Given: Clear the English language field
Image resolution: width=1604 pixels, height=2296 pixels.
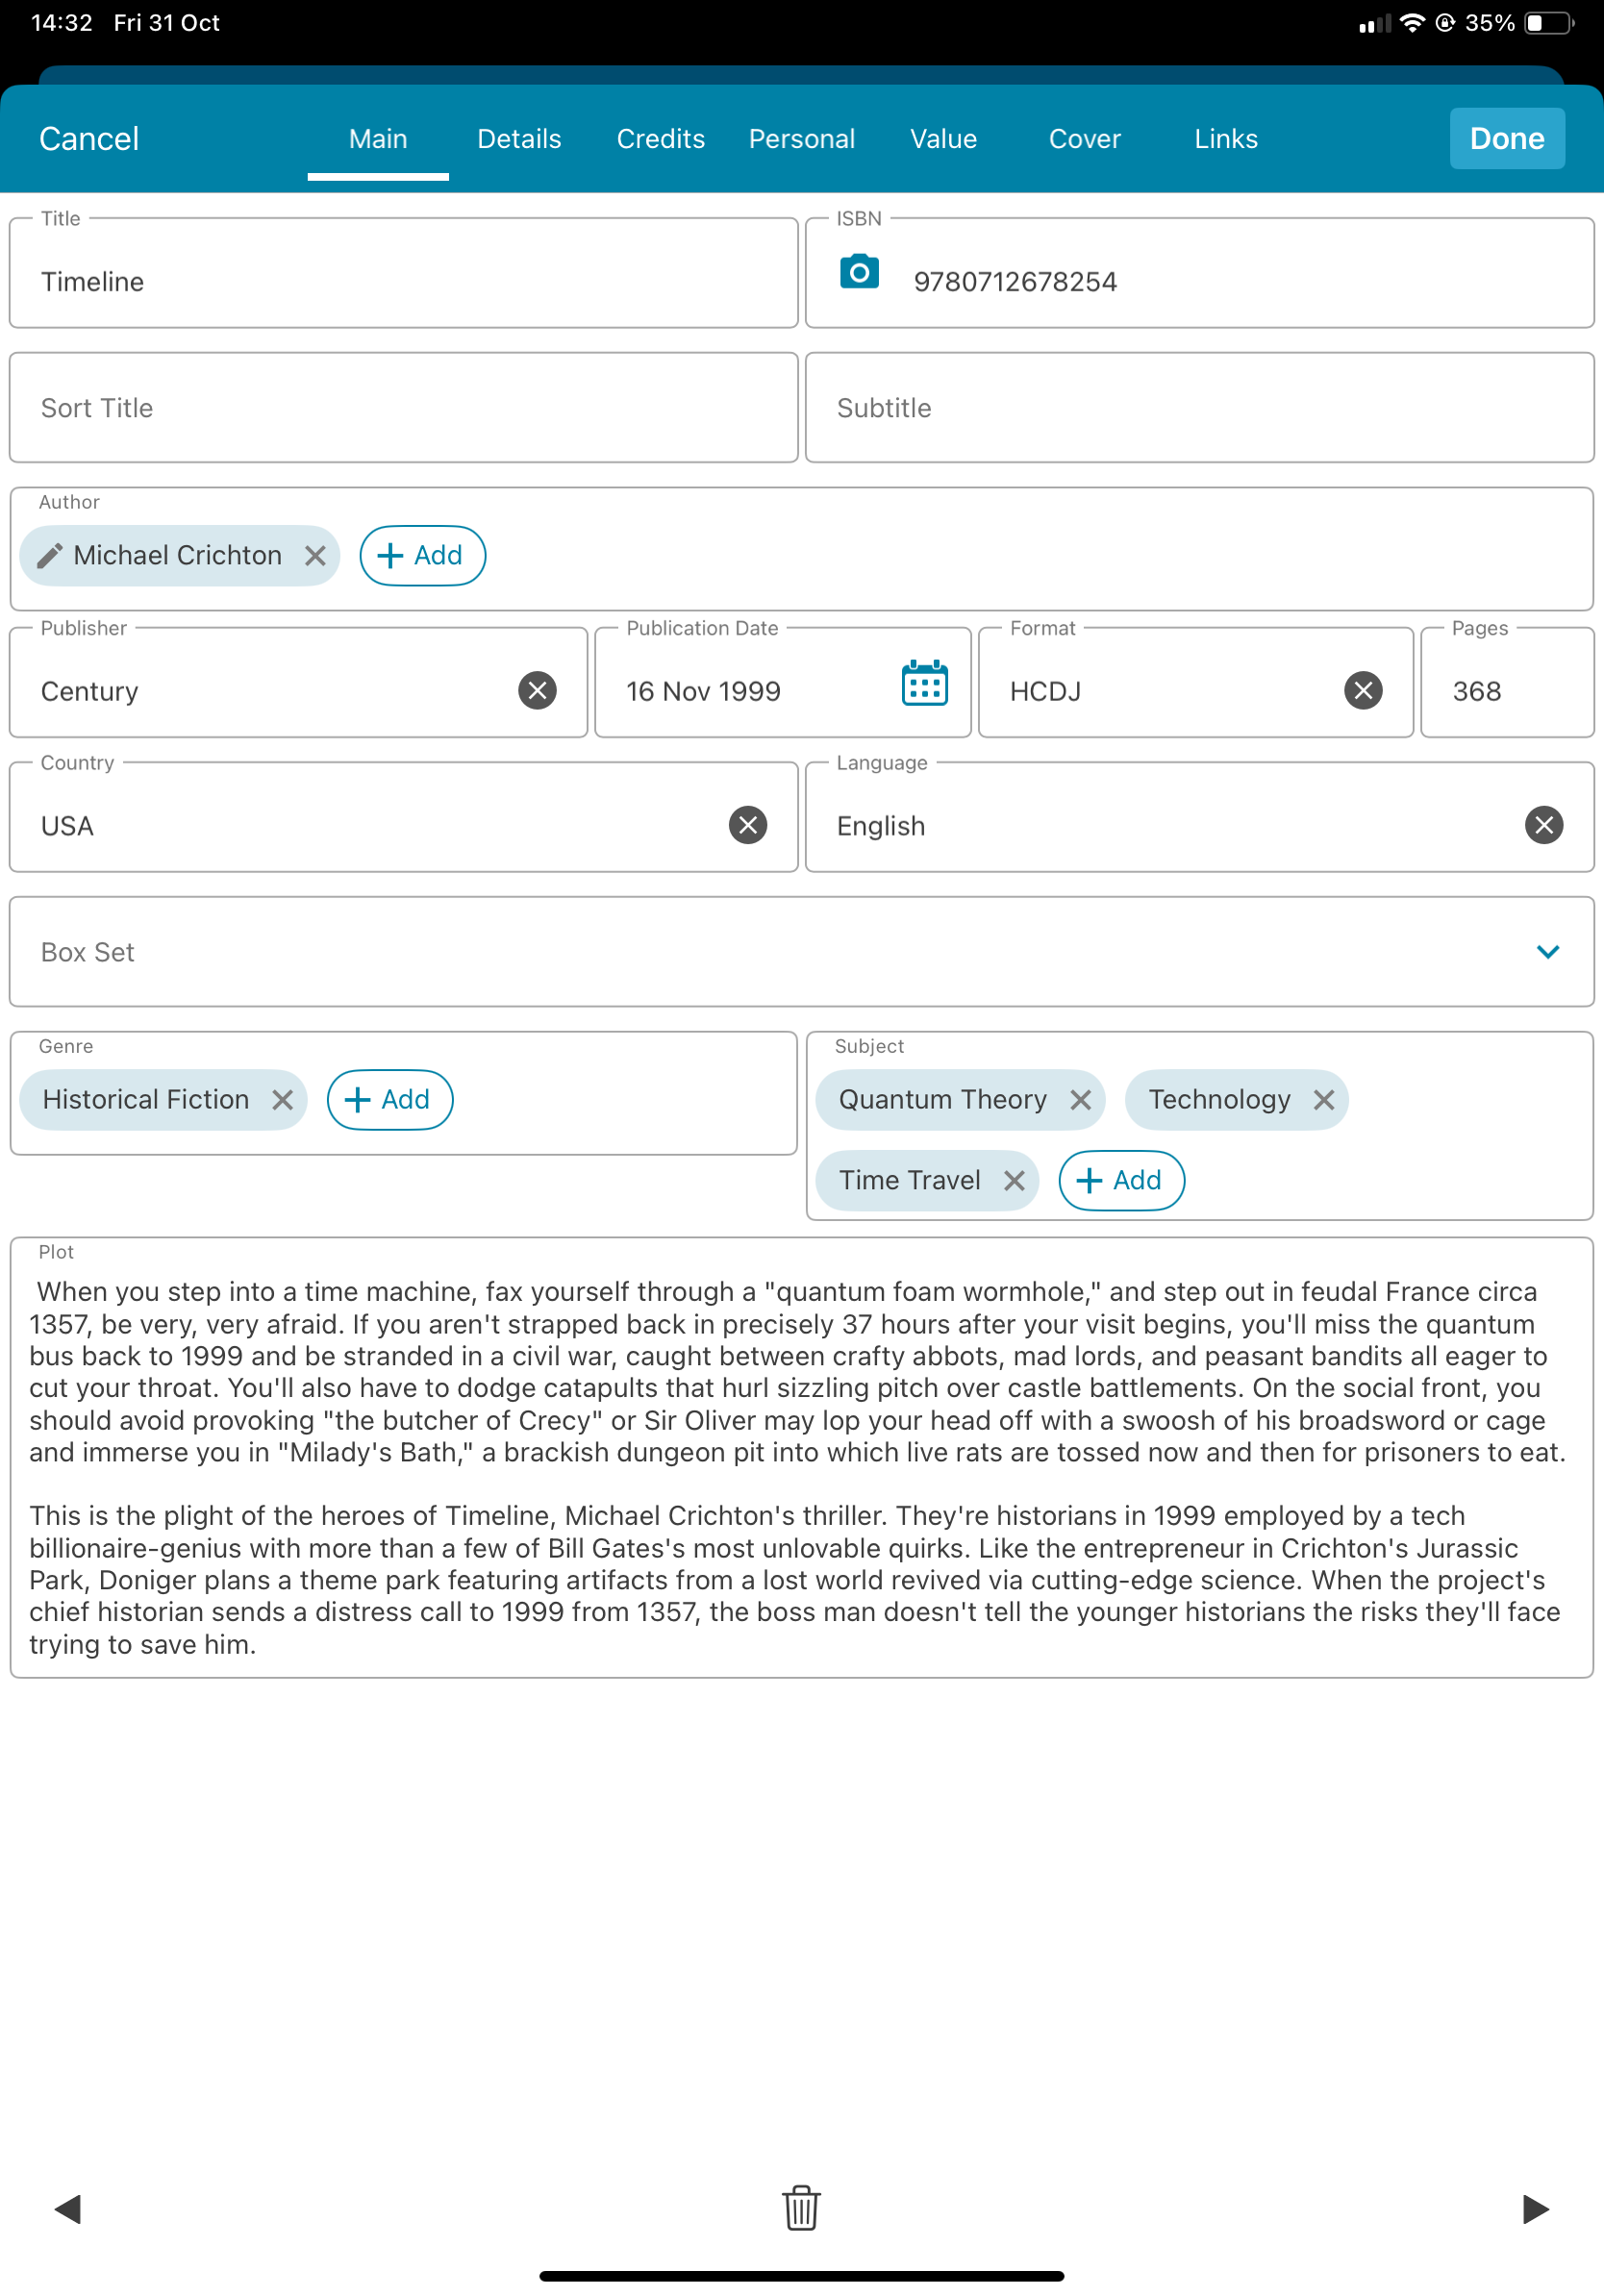Looking at the screenshot, I should pyautogui.click(x=1543, y=825).
